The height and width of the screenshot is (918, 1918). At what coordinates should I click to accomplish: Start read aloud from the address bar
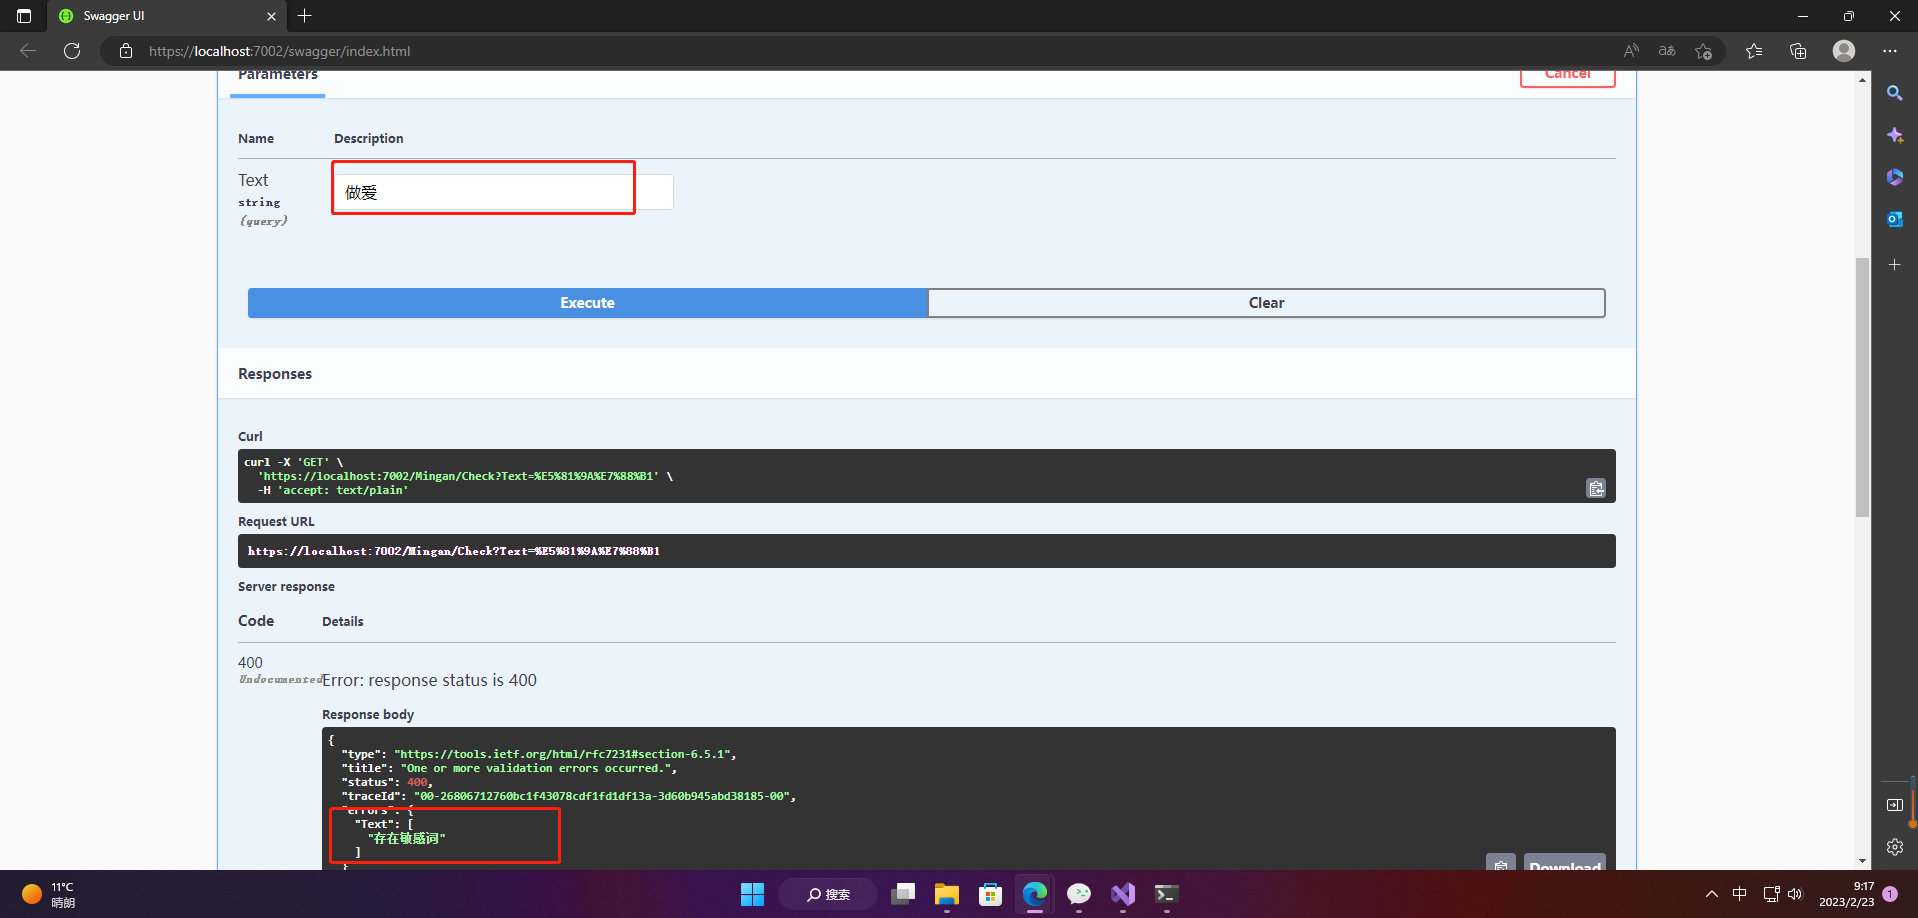tap(1631, 50)
